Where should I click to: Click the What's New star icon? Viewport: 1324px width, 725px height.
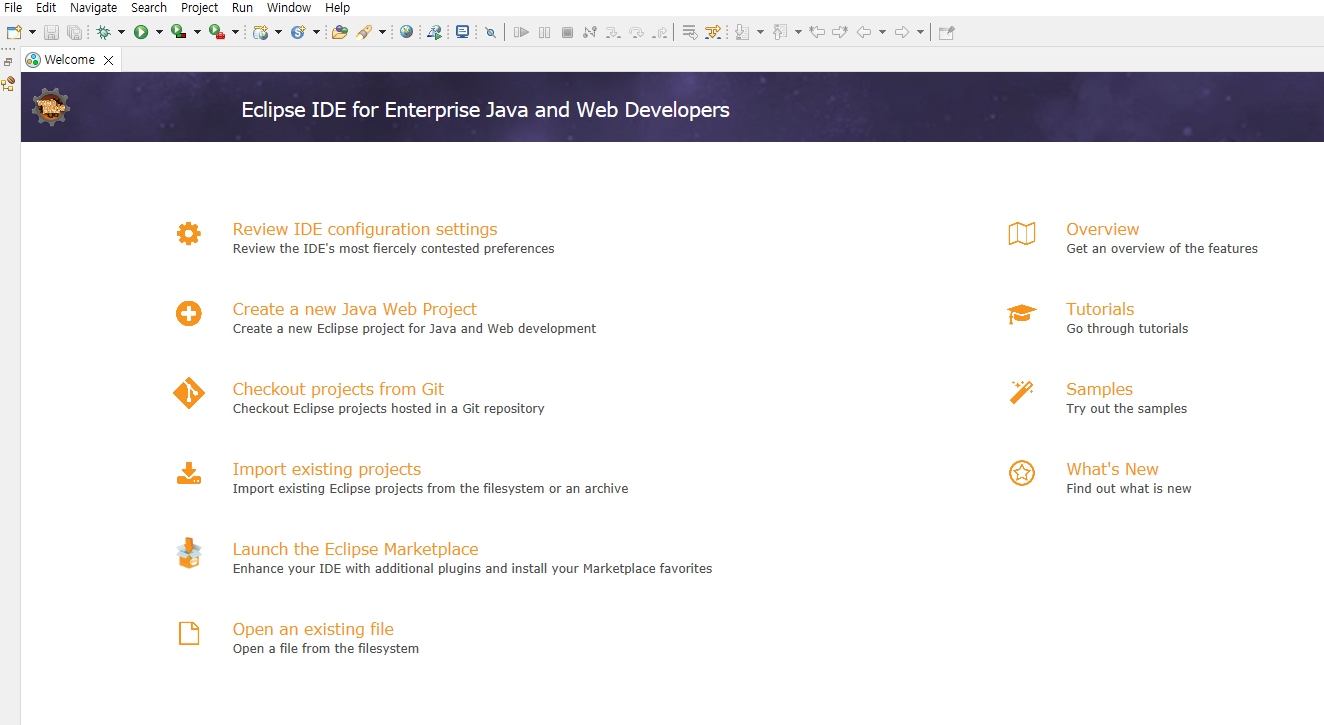1021,473
